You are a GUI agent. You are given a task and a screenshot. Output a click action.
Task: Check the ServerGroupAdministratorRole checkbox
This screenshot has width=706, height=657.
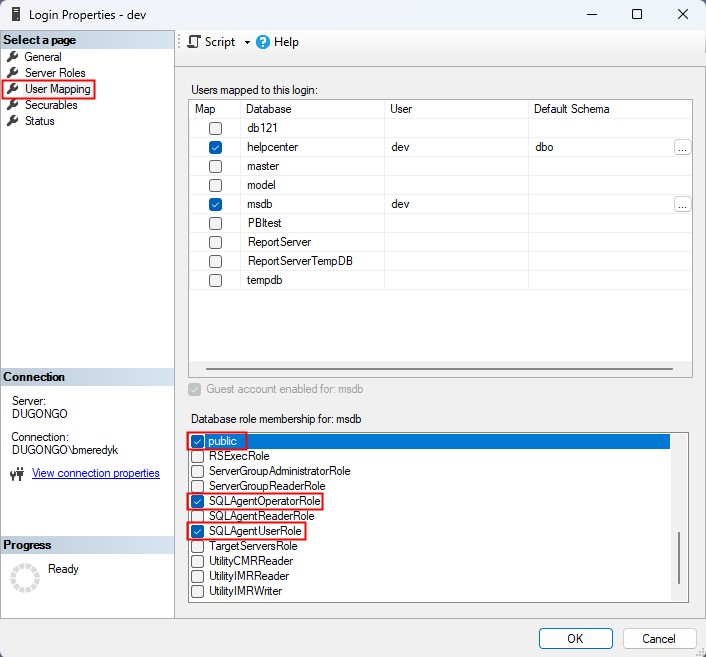(197, 471)
